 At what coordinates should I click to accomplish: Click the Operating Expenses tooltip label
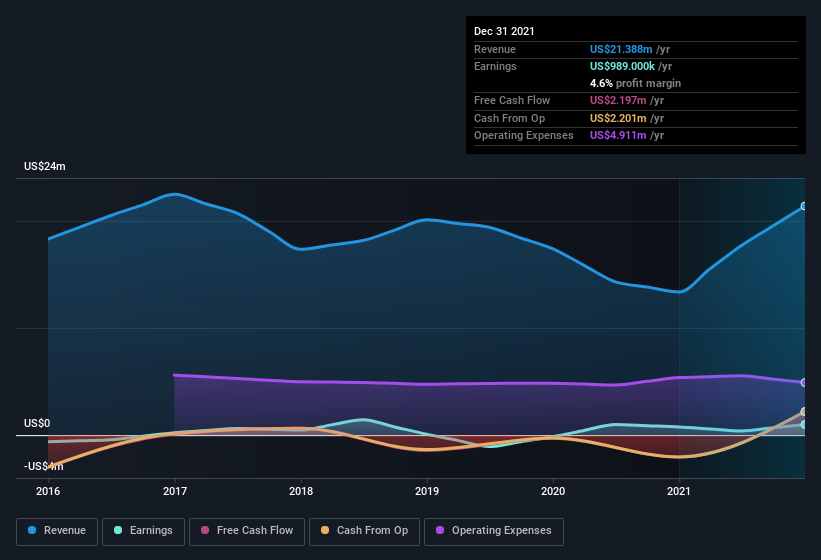pos(524,135)
